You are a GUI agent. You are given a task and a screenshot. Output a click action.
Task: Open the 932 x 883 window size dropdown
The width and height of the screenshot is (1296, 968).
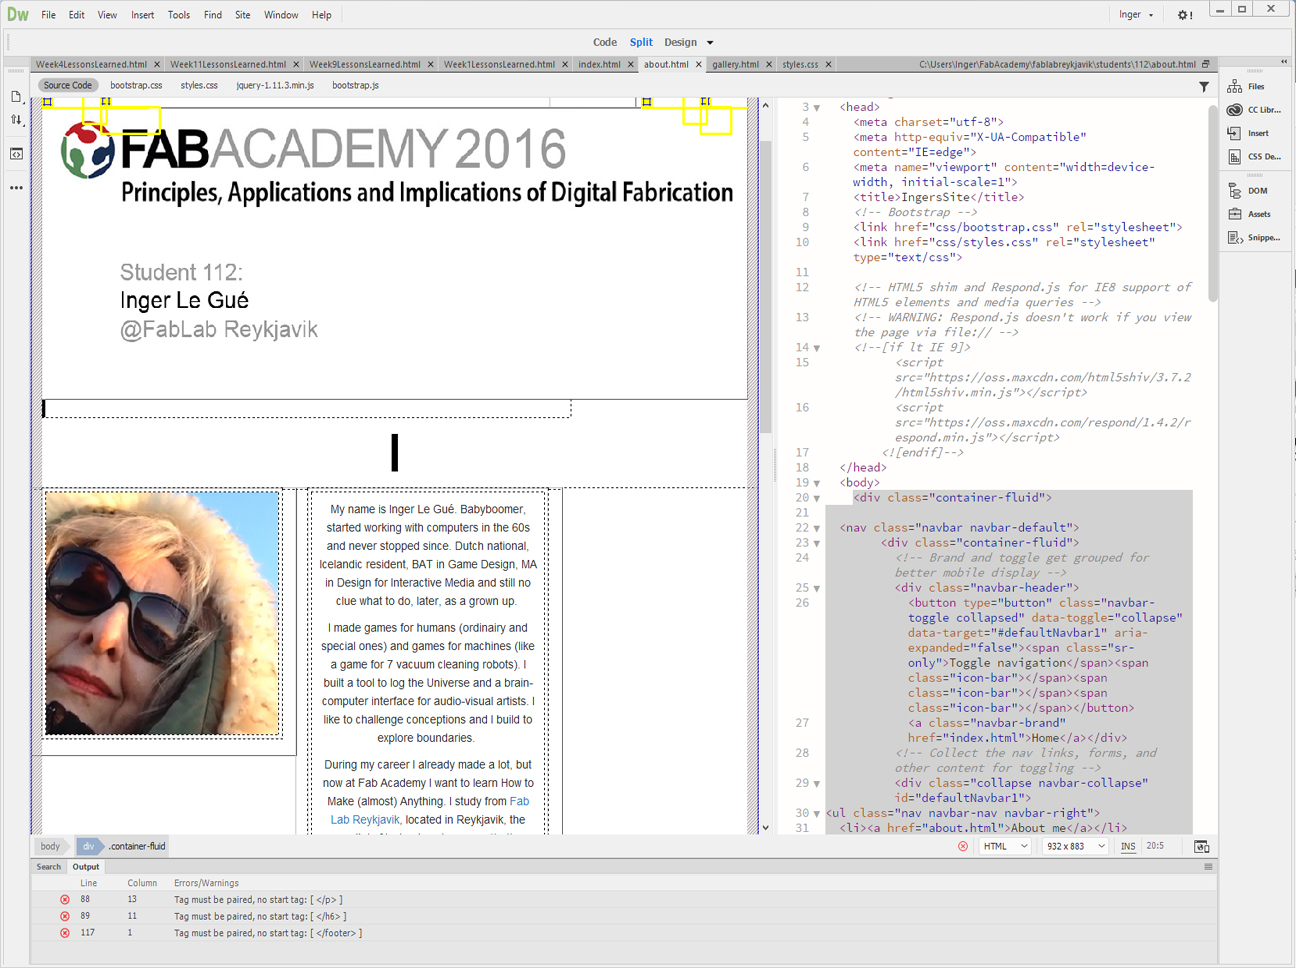pyautogui.click(x=1074, y=846)
